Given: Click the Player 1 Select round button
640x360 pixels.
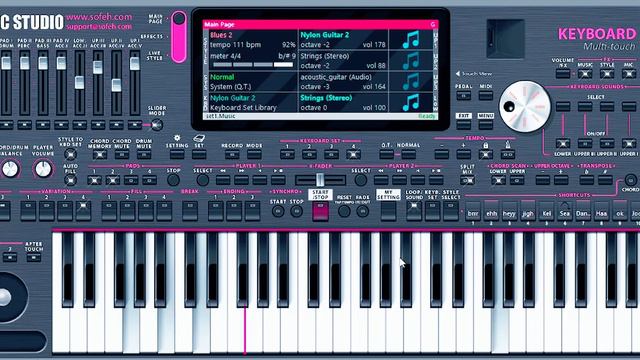Looking at the screenshot, I should click(x=202, y=180).
